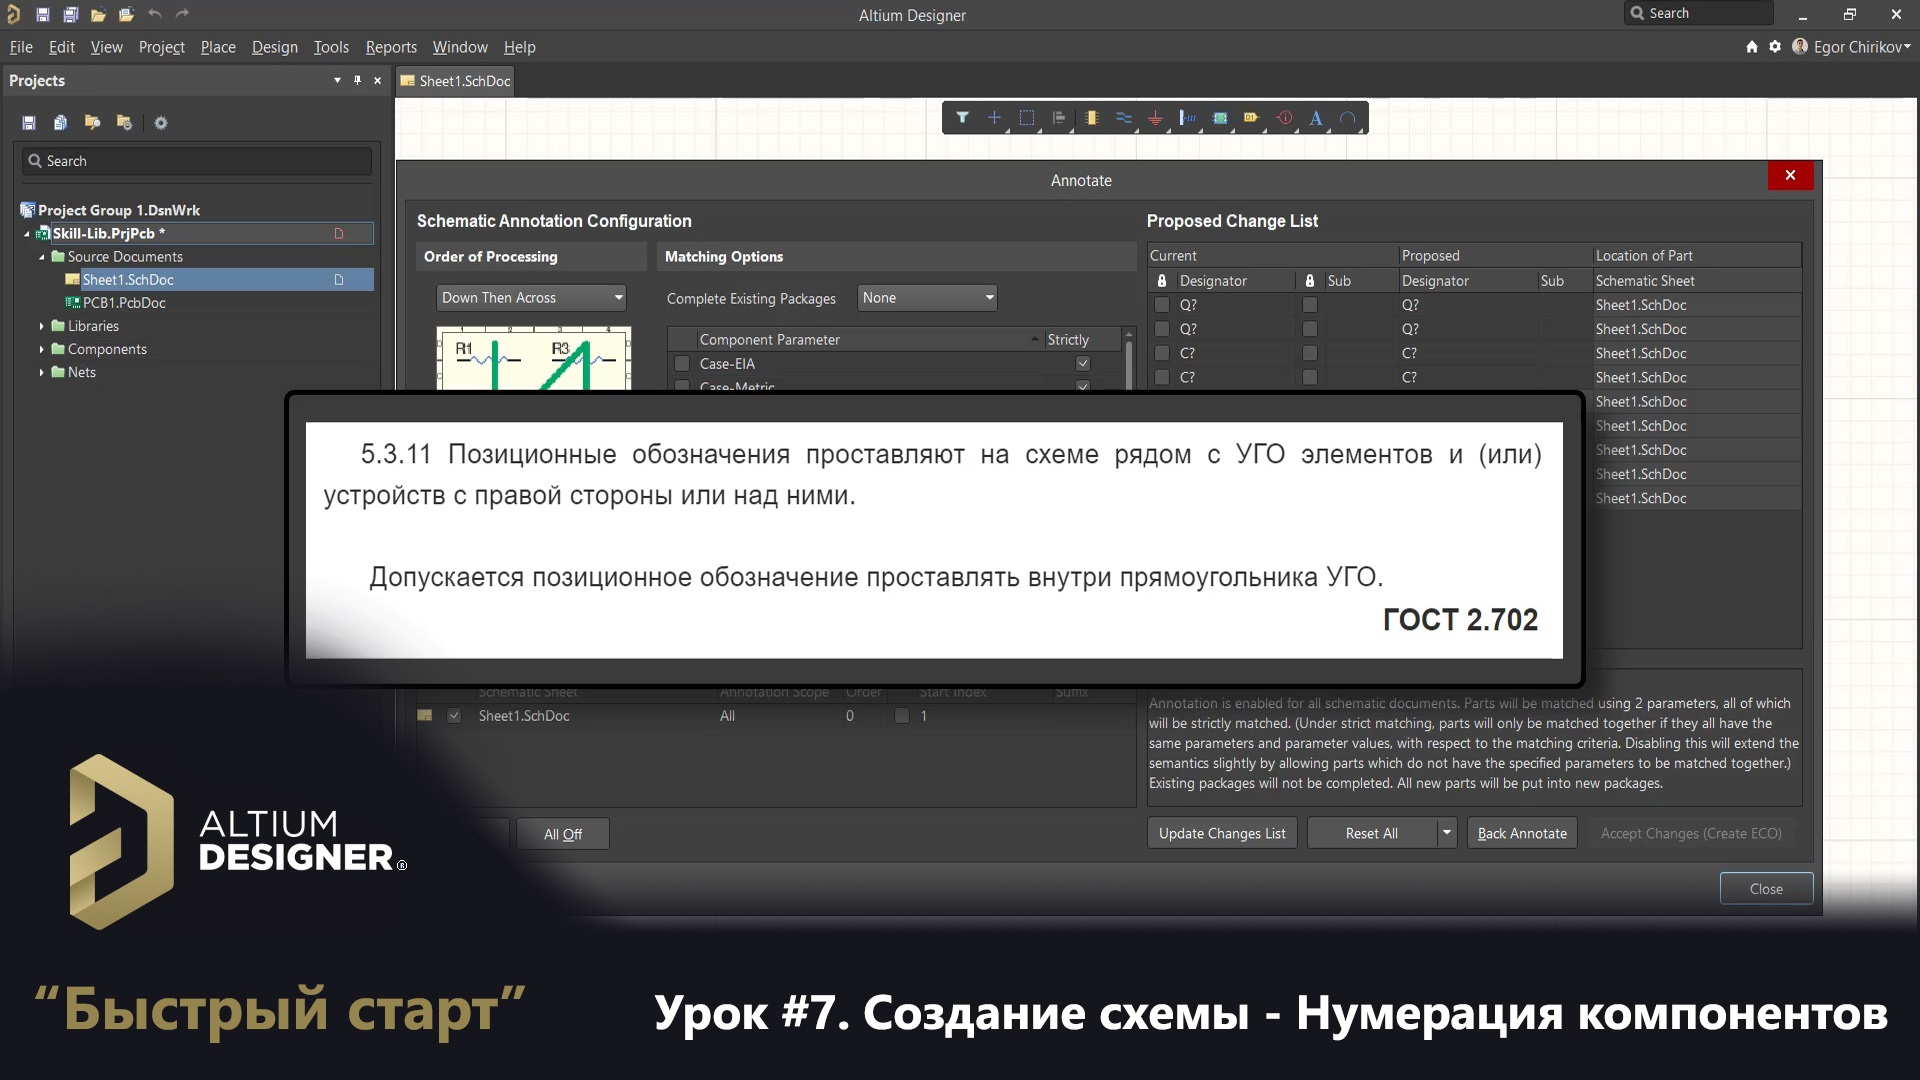Enable Strictly checkbox for Case-EIA

[x=1082, y=363]
